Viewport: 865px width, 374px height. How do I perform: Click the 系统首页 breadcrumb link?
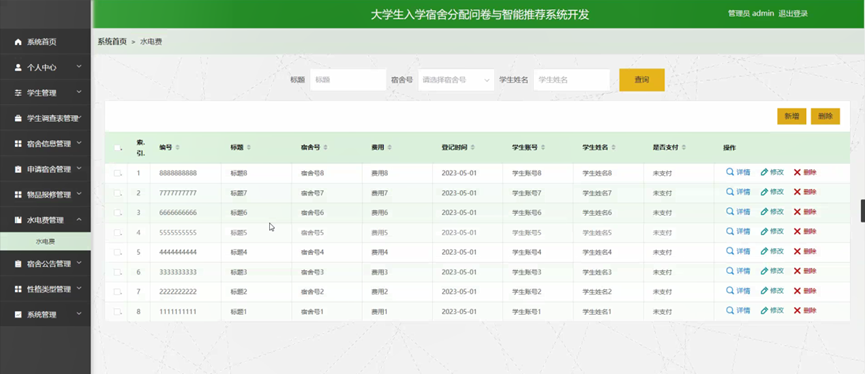[x=112, y=42]
